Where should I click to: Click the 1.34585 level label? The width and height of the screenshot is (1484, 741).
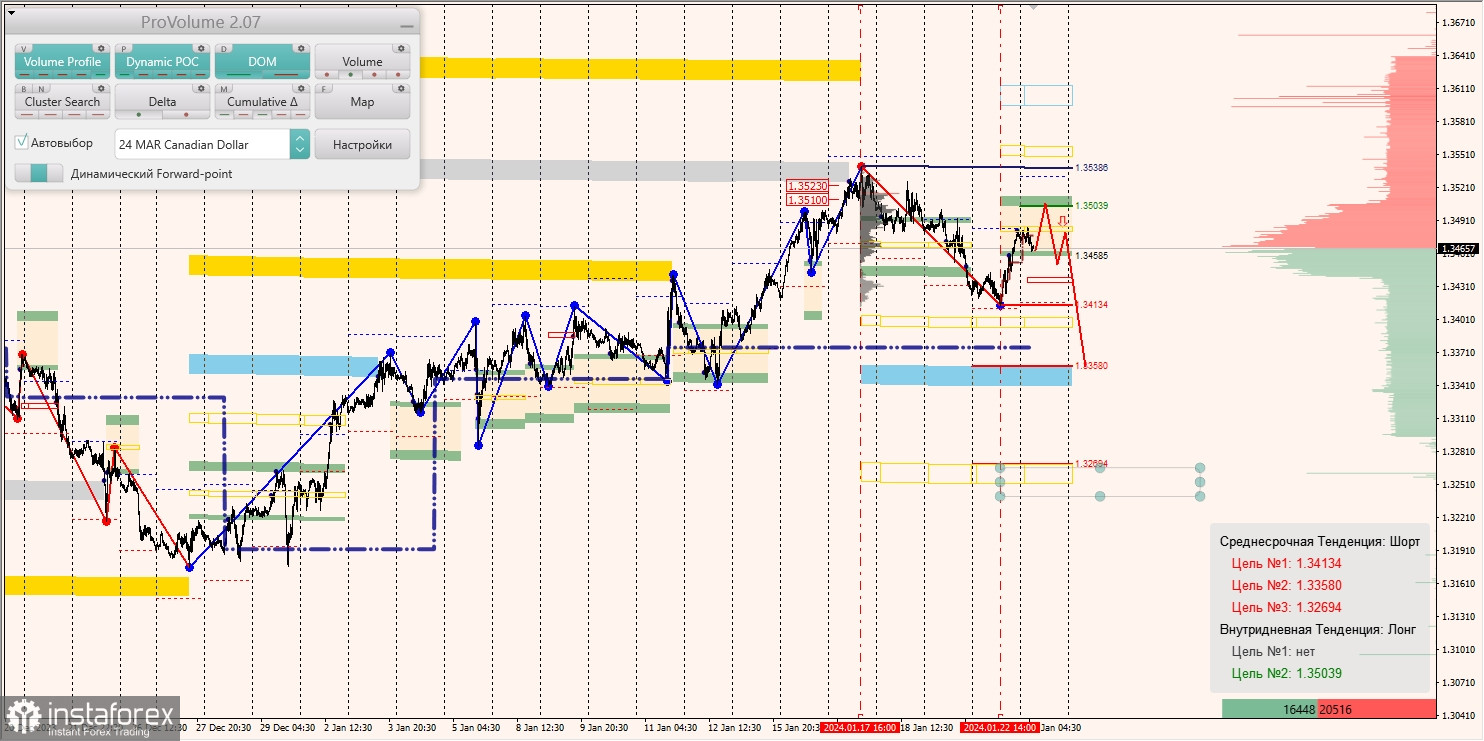point(1092,256)
